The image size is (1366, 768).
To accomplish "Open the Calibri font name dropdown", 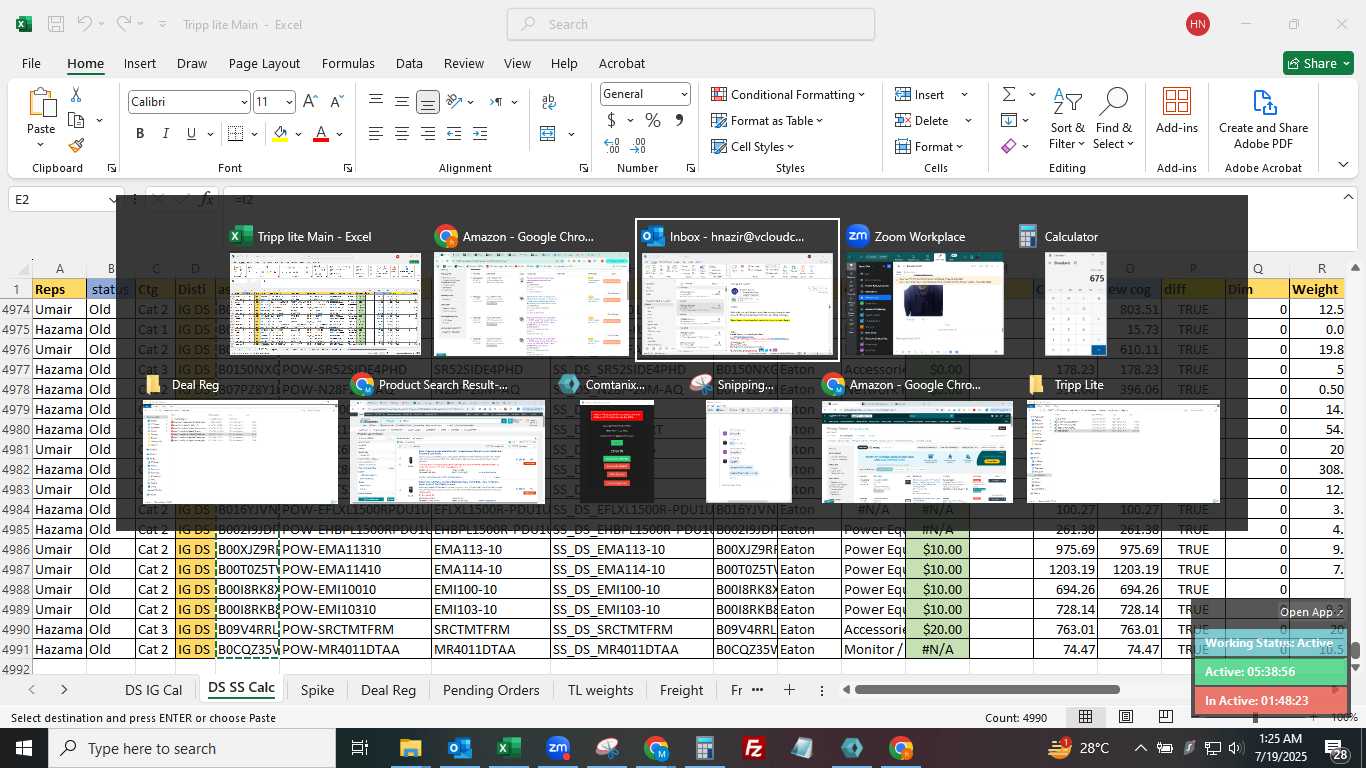I will click(243, 102).
